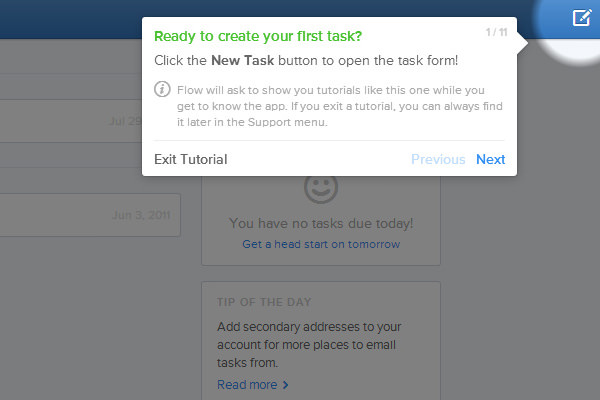This screenshot has height=400, width=600.
Task: Click the TIP OF THE DAY heading
Action: [264, 302]
